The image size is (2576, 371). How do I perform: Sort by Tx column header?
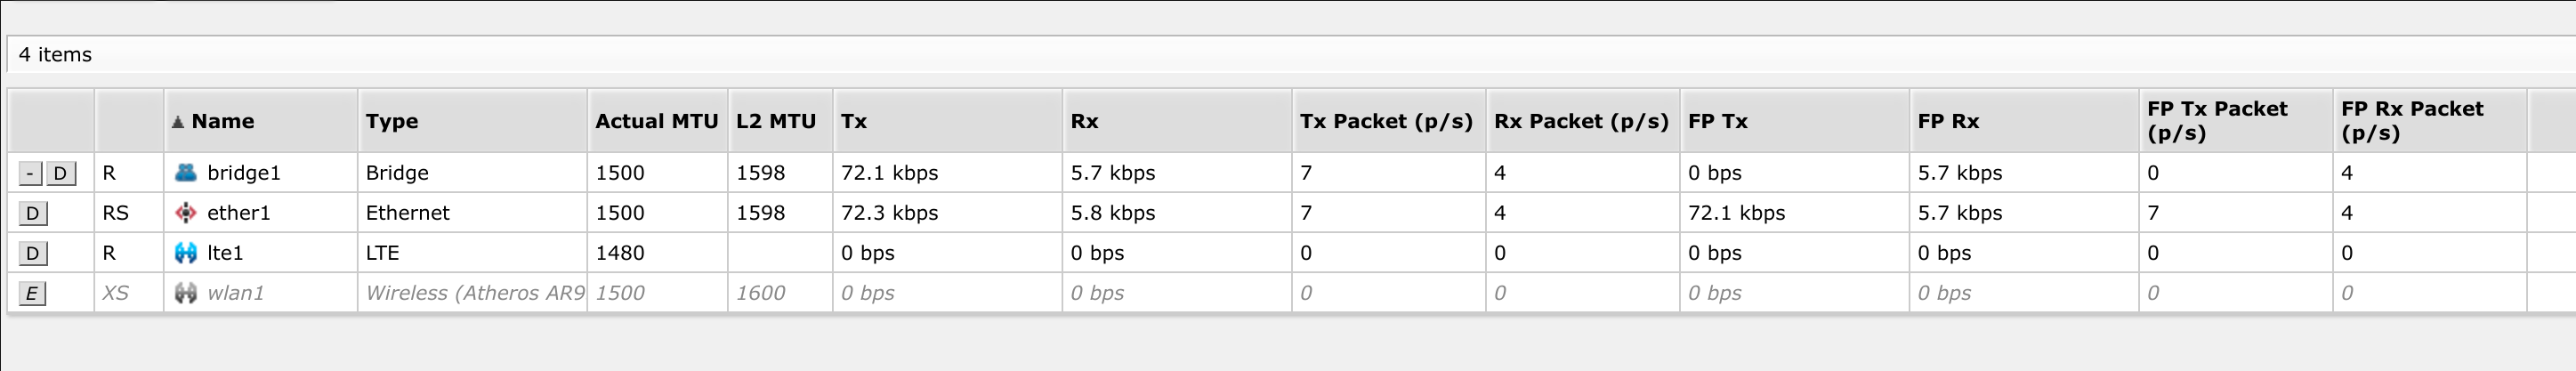(854, 122)
